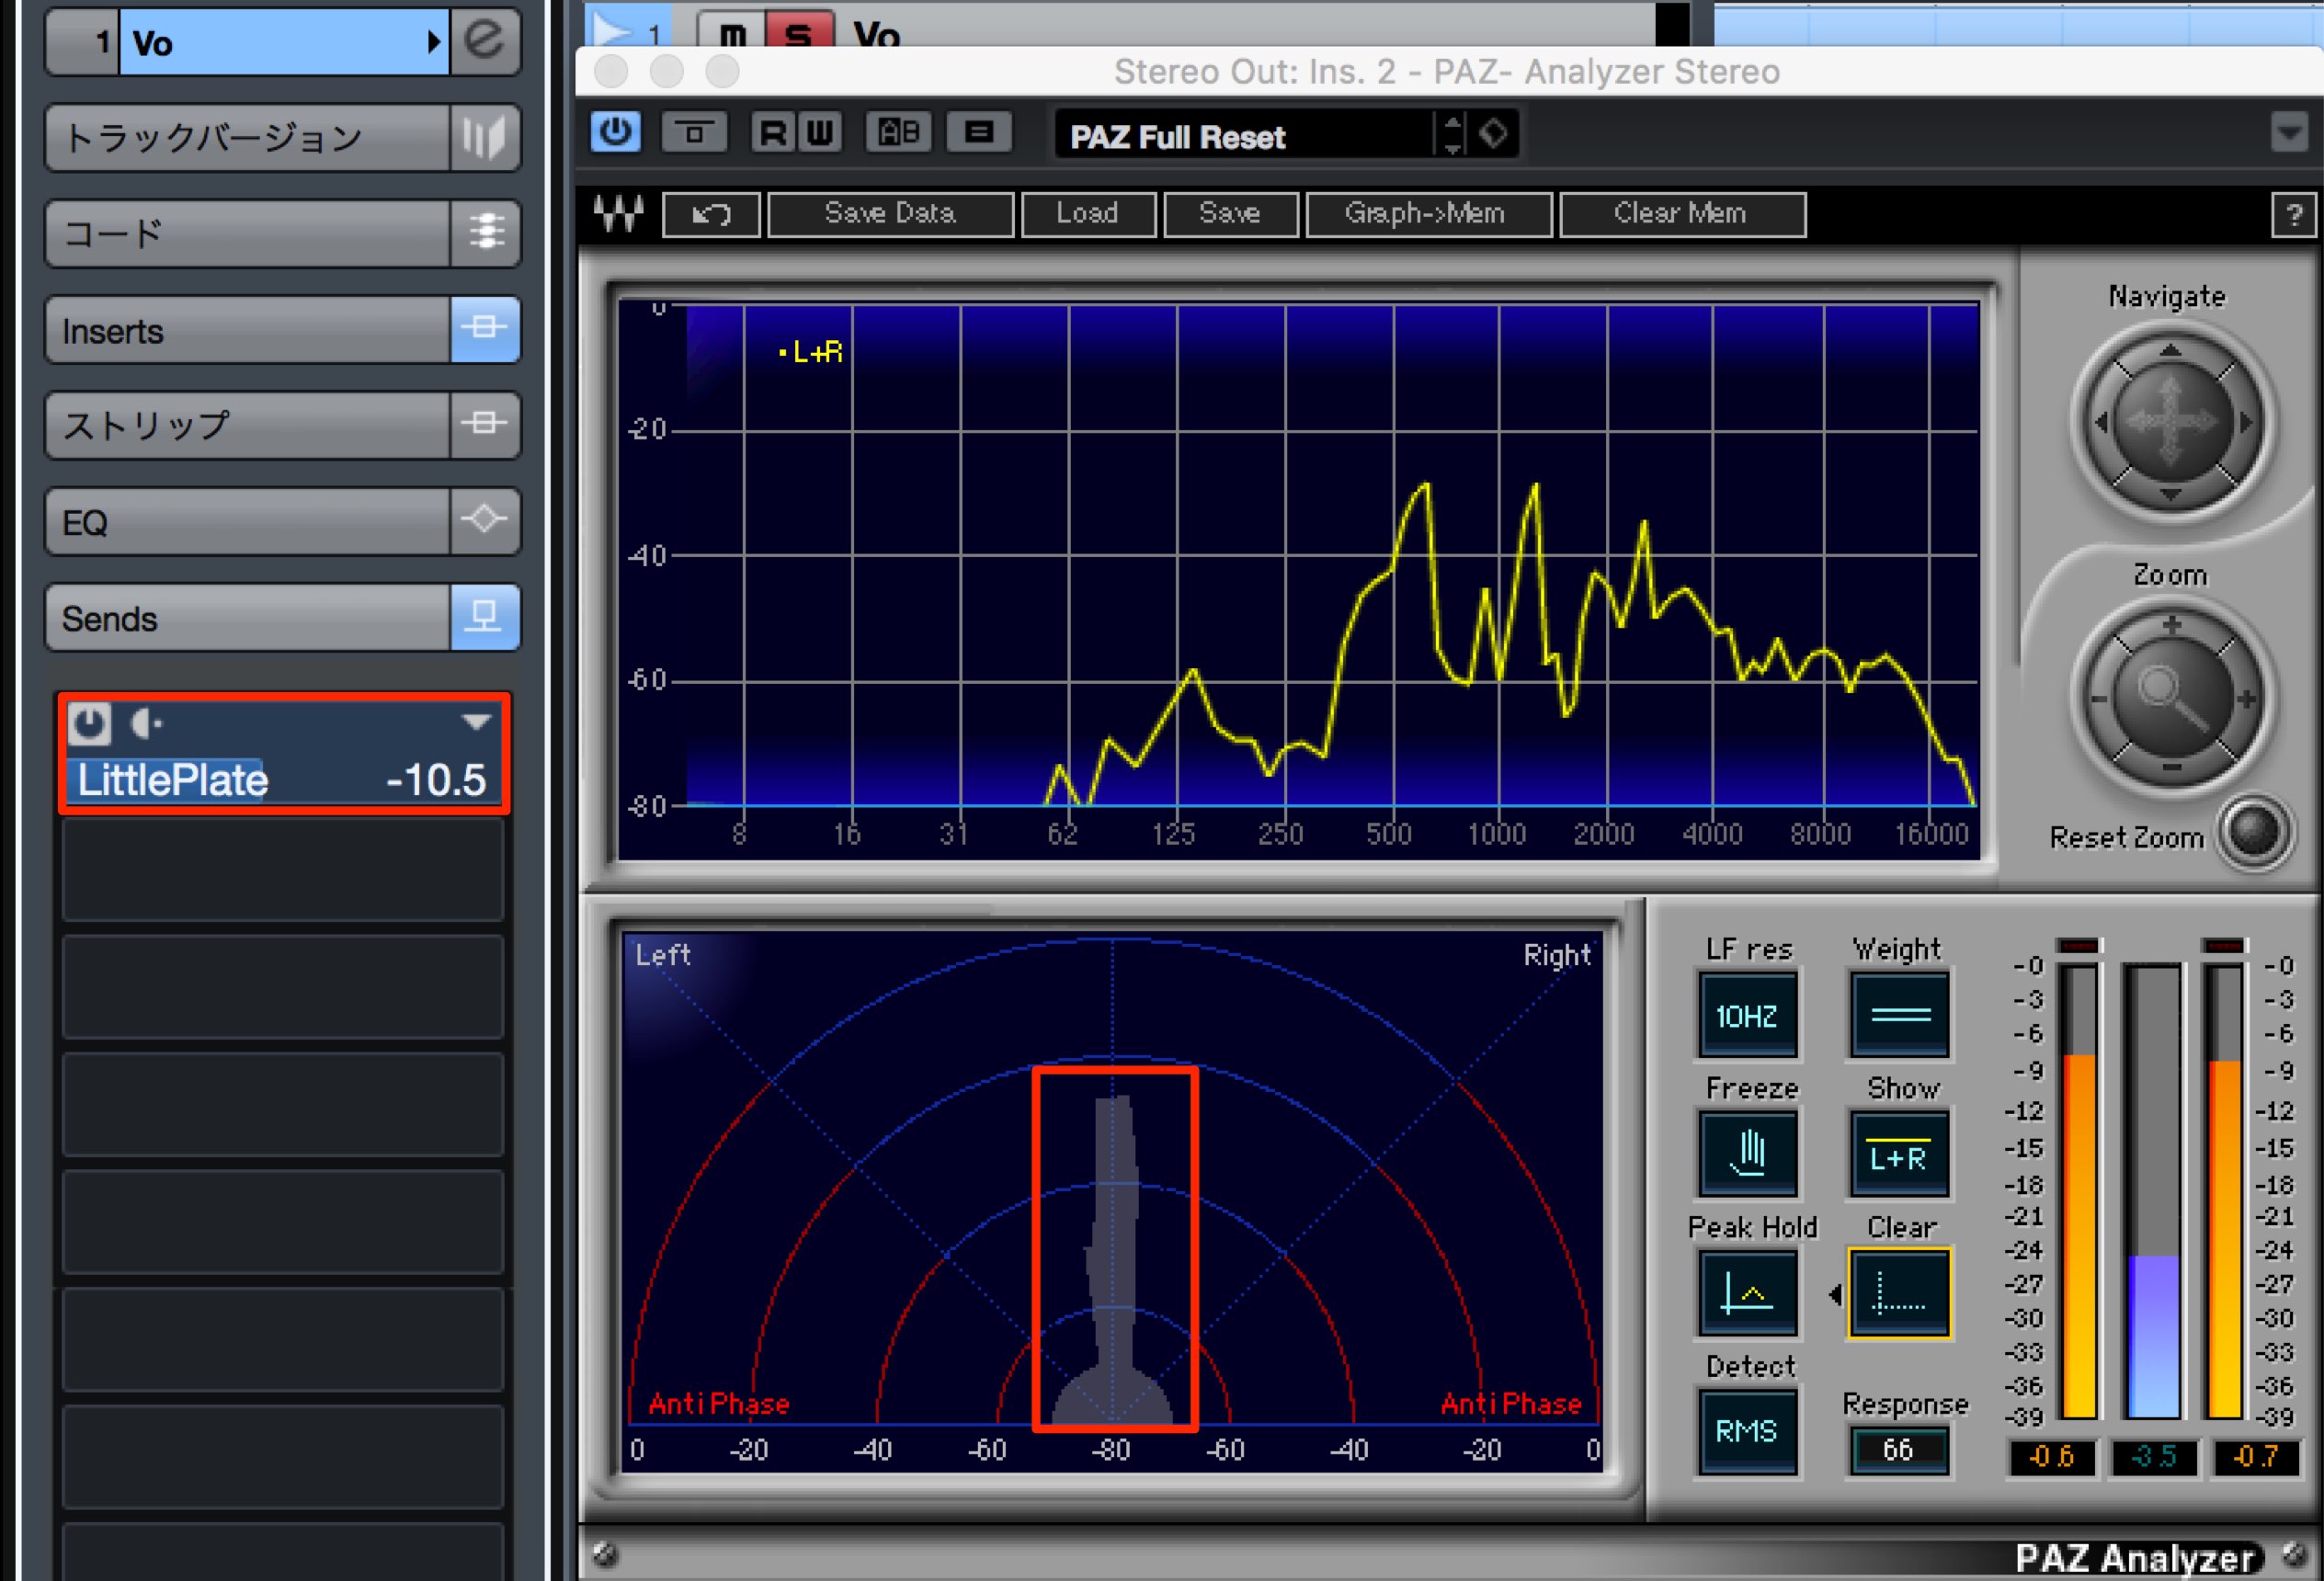The width and height of the screenshot is (2324, 1581).
Task: Click the right meter clip indicator
Action: click(x=2224, y=945)
